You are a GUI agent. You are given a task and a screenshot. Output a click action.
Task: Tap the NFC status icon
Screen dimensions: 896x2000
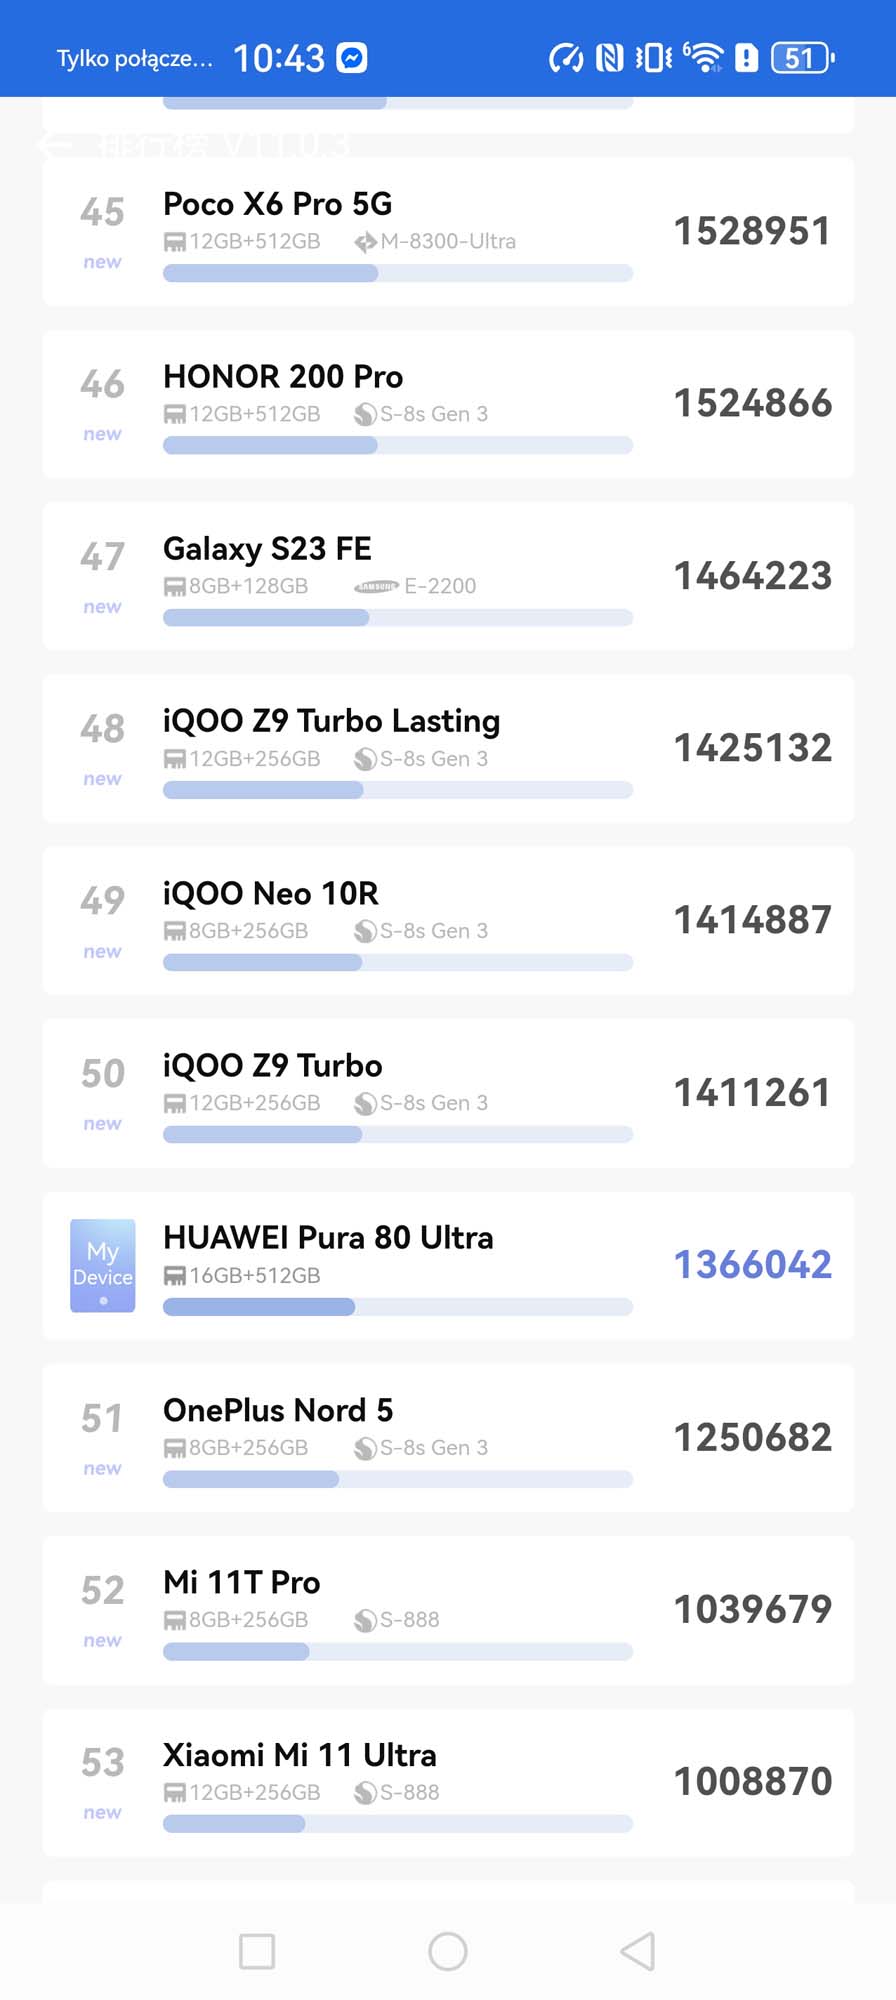(x=609, y=58)
